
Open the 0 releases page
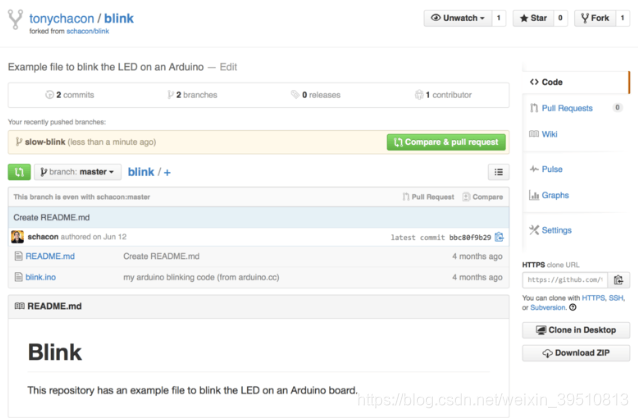coord(316,95)
